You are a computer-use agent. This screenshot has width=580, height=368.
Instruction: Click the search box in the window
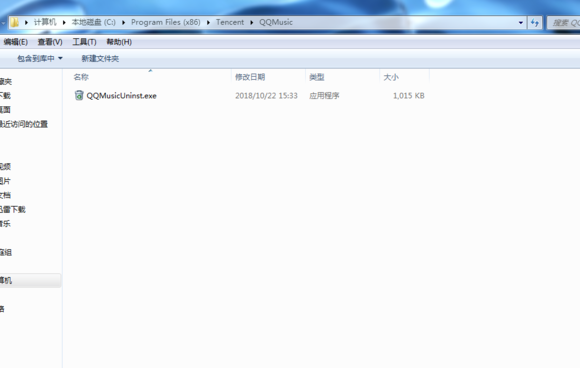(x=563, y=23)
